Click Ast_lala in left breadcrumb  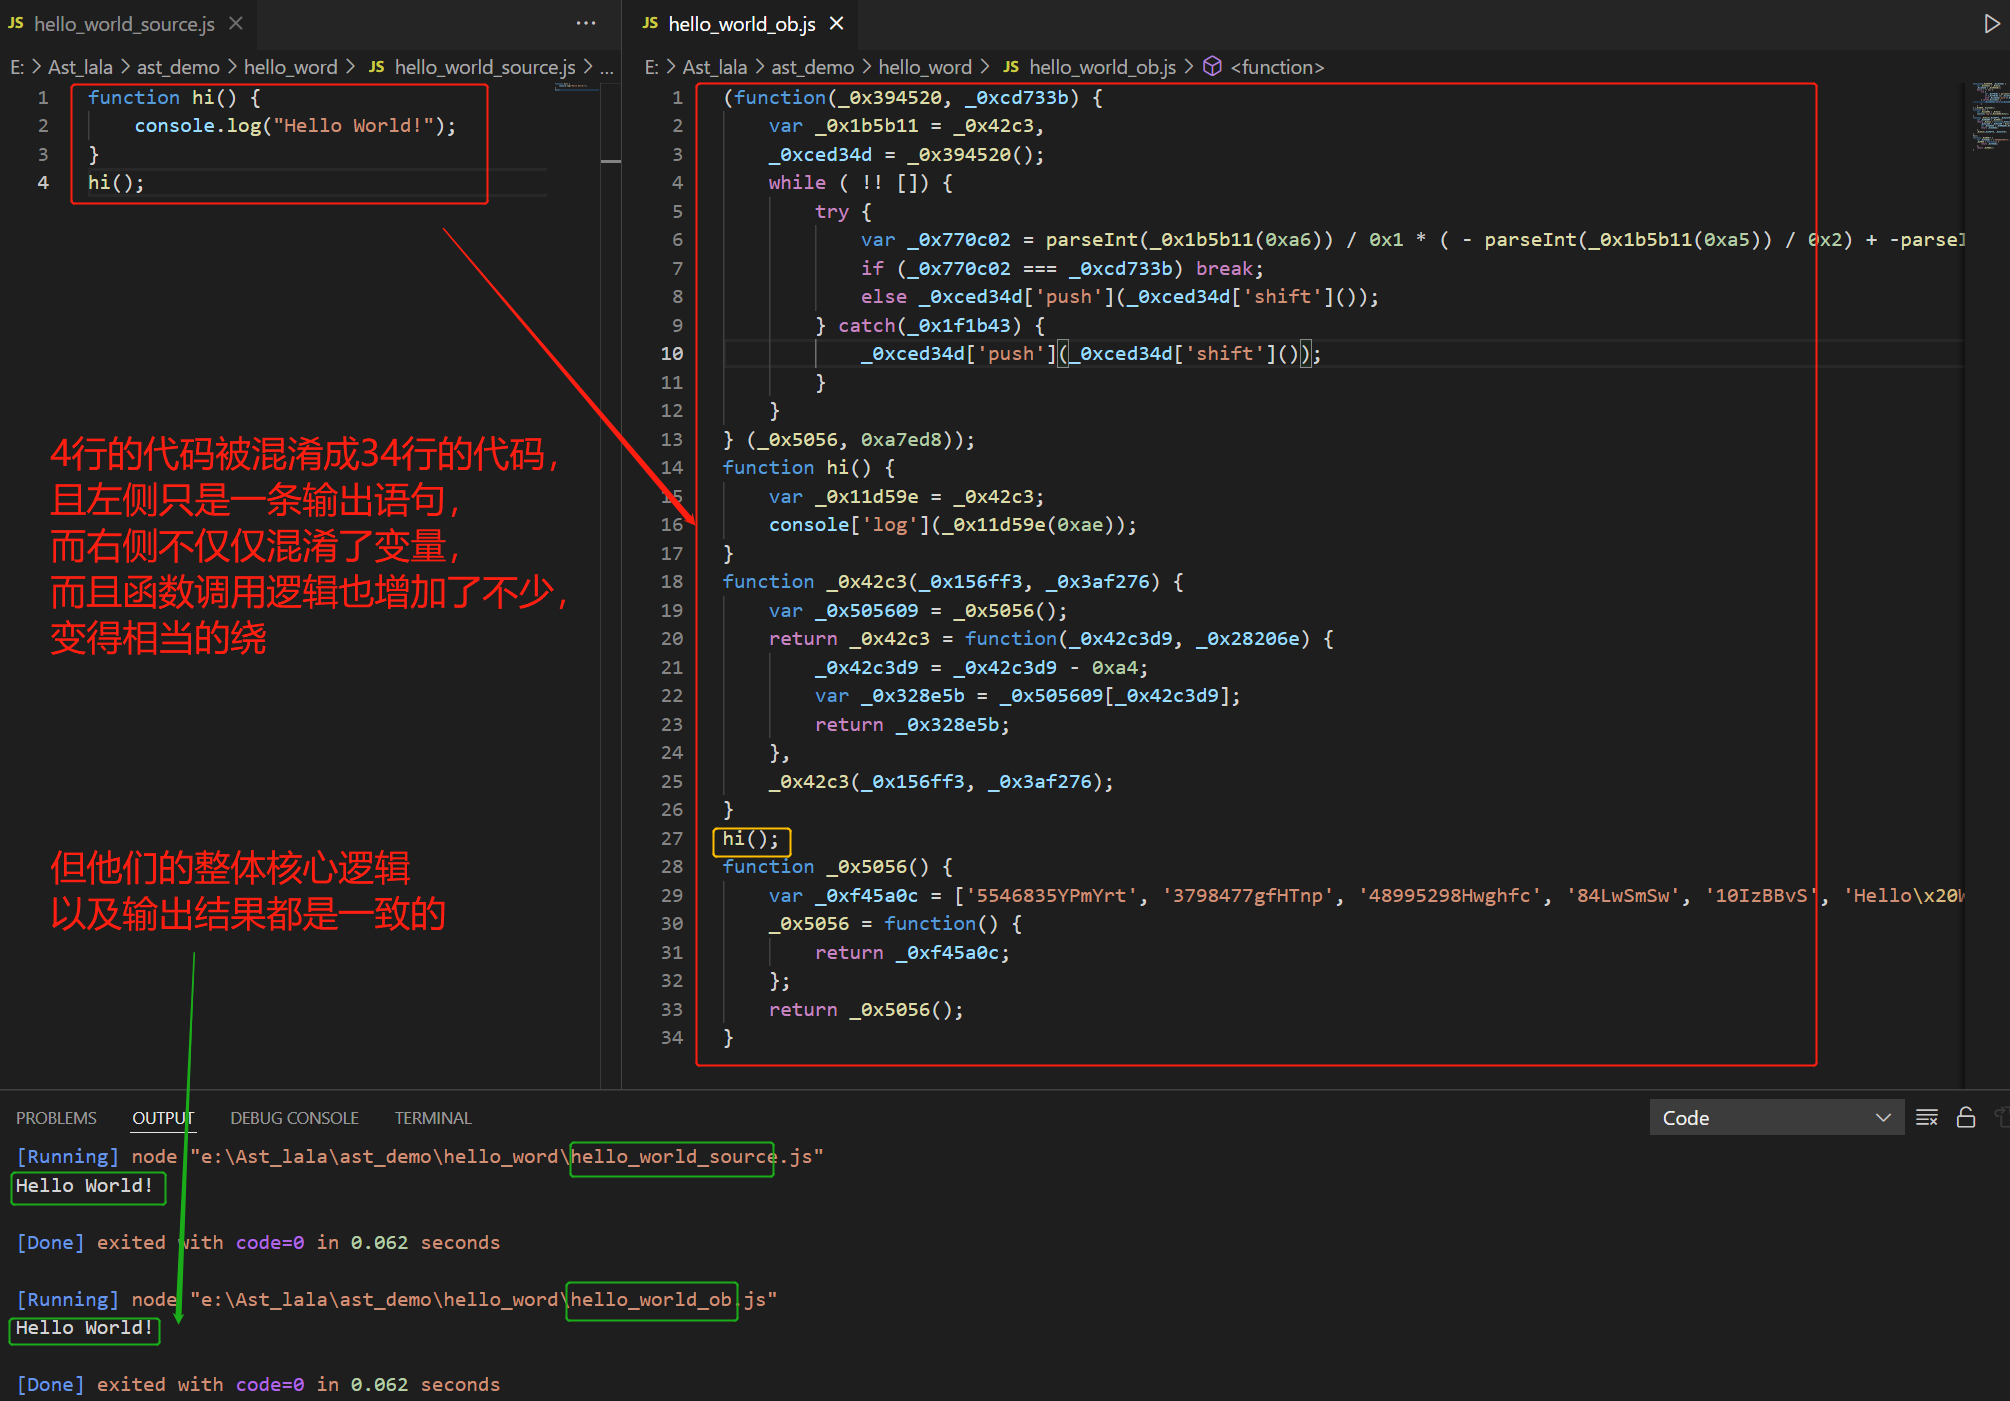tap(80, 67)
